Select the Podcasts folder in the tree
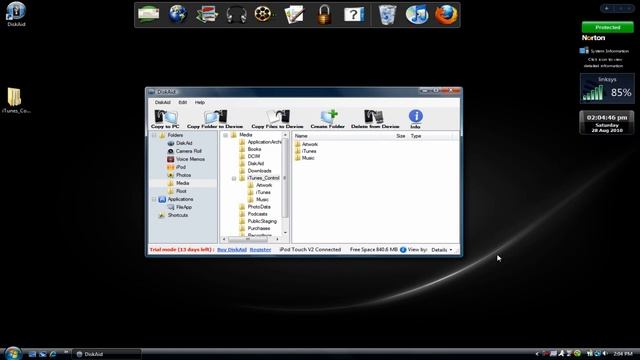The width and height of the screenshot is (640, 360). tap(253, 214)
